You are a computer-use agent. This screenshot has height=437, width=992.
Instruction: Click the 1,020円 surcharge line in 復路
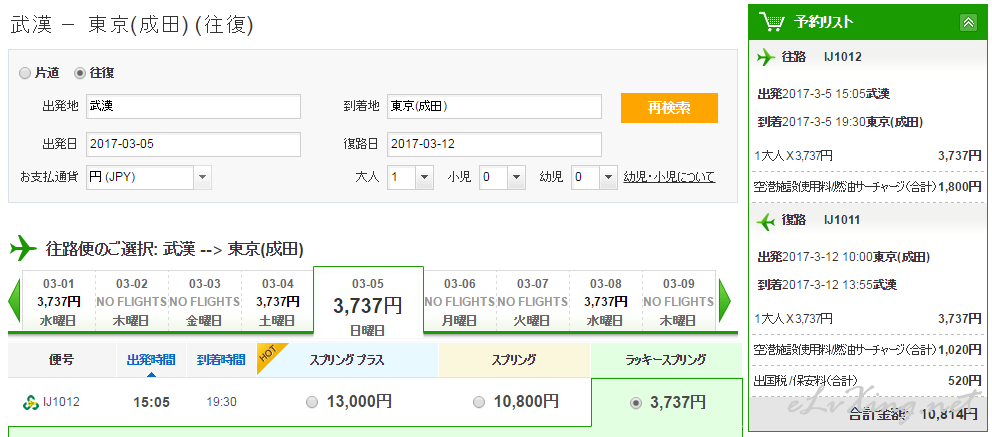pos(868,349)
